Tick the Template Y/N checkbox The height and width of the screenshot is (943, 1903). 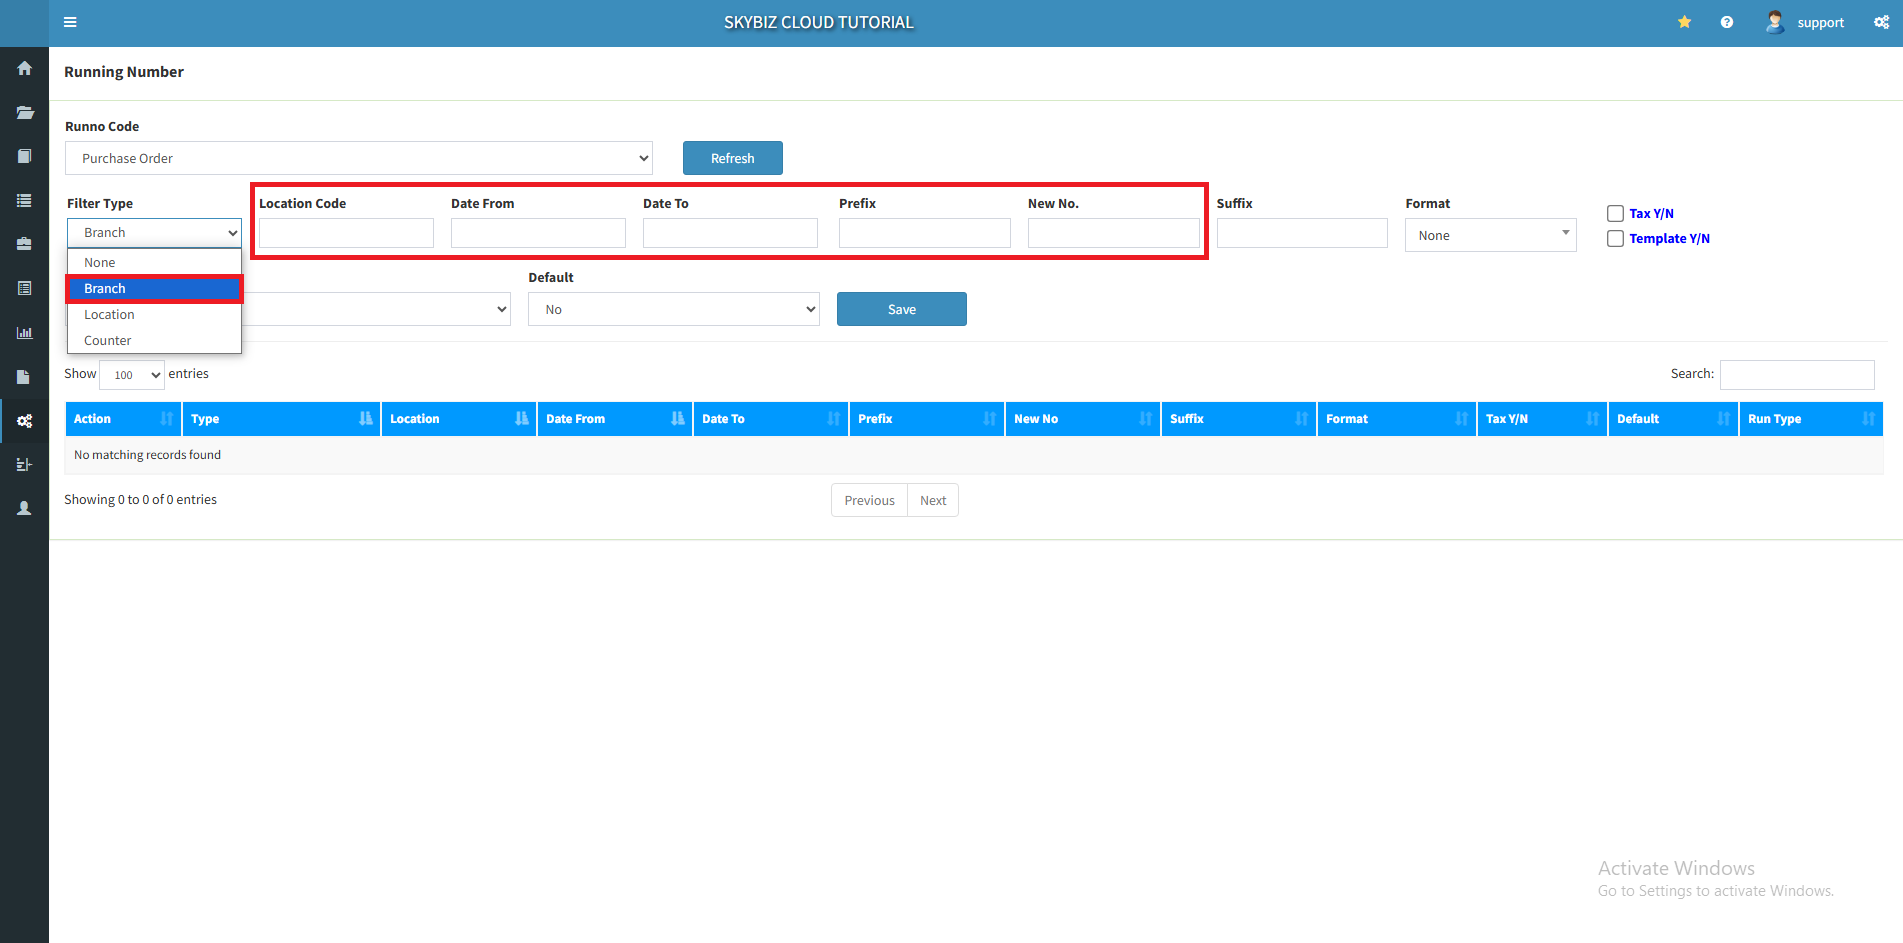coord(1615,238)
